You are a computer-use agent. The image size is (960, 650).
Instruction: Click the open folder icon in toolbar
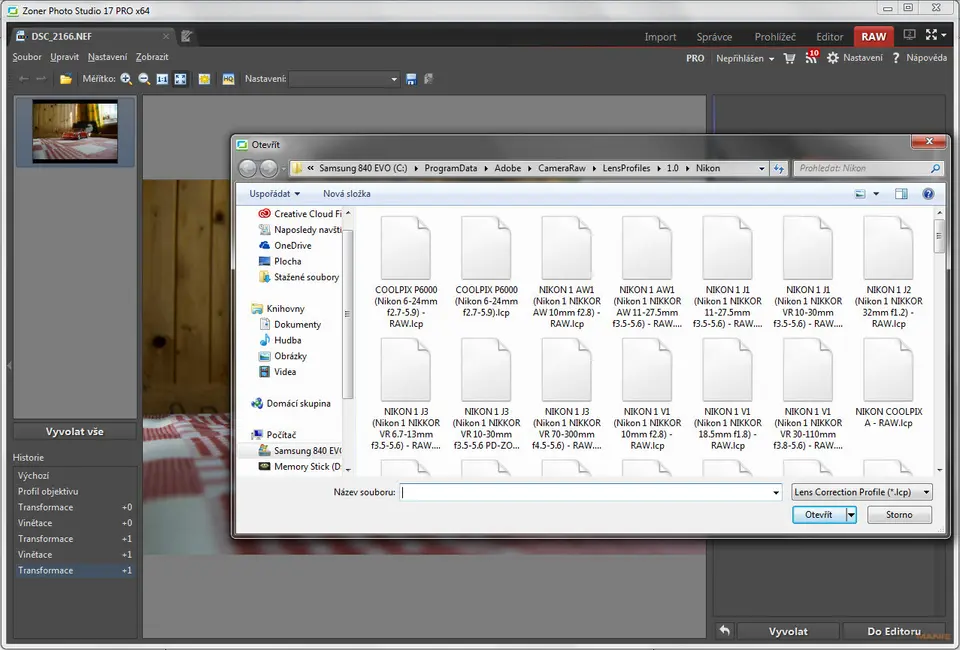pyautogui.click(x=66, y=79)
